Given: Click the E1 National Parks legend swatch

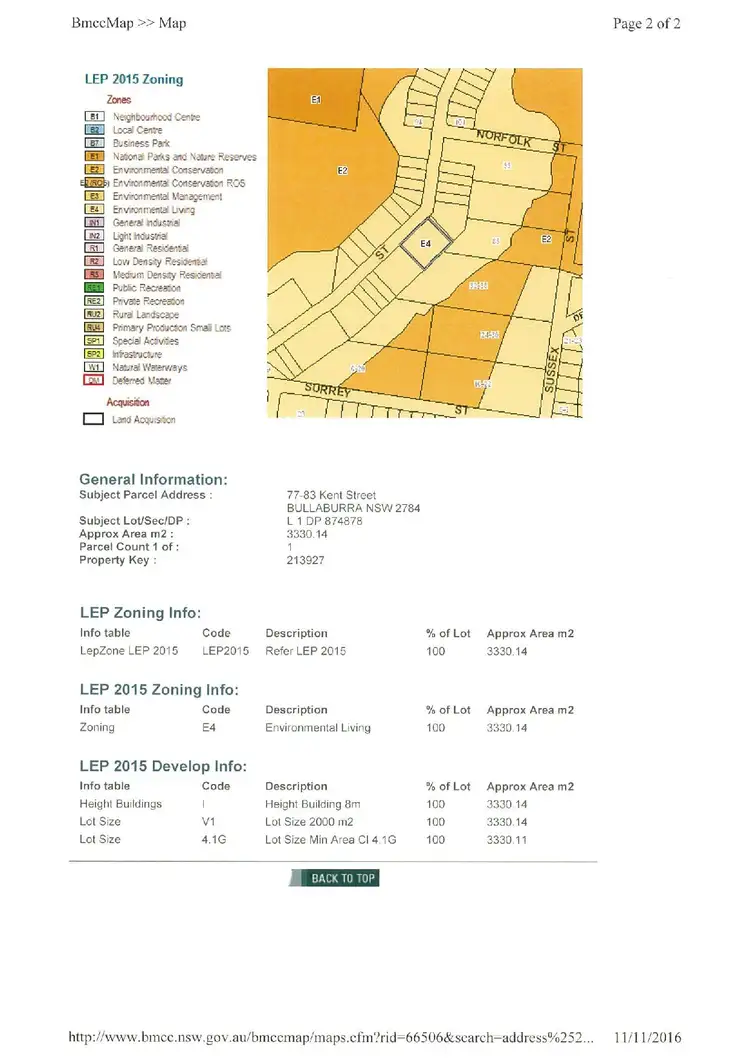Looking at the screenshot, I should tap(94, 157).
